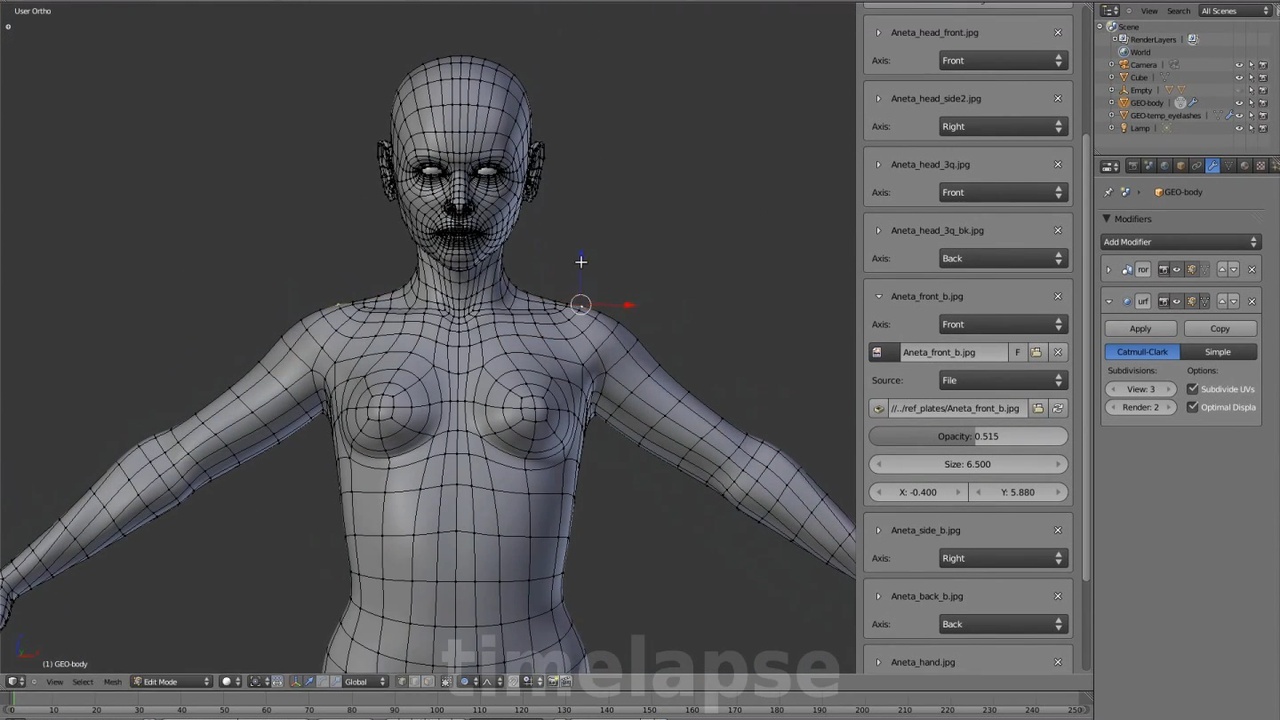Open the Search menu in the Outliner
1280x720 pixels.
pos(1178,11)
